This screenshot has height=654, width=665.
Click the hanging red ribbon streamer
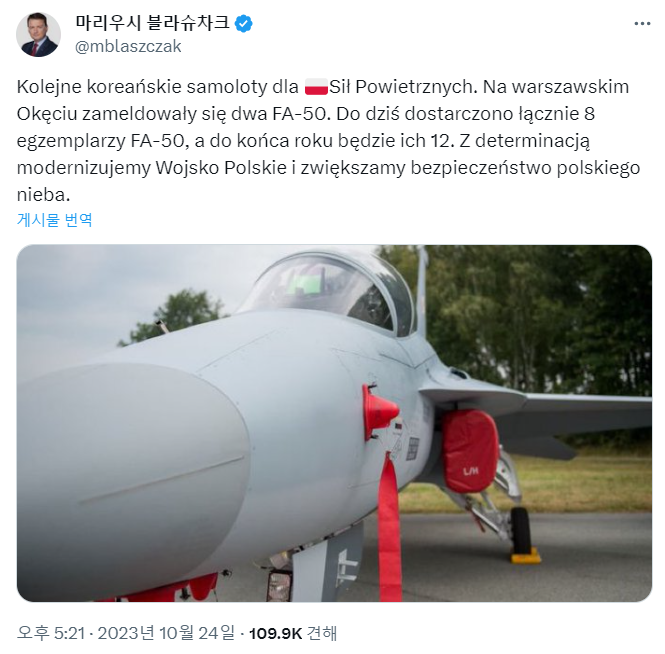click(389, 527)
